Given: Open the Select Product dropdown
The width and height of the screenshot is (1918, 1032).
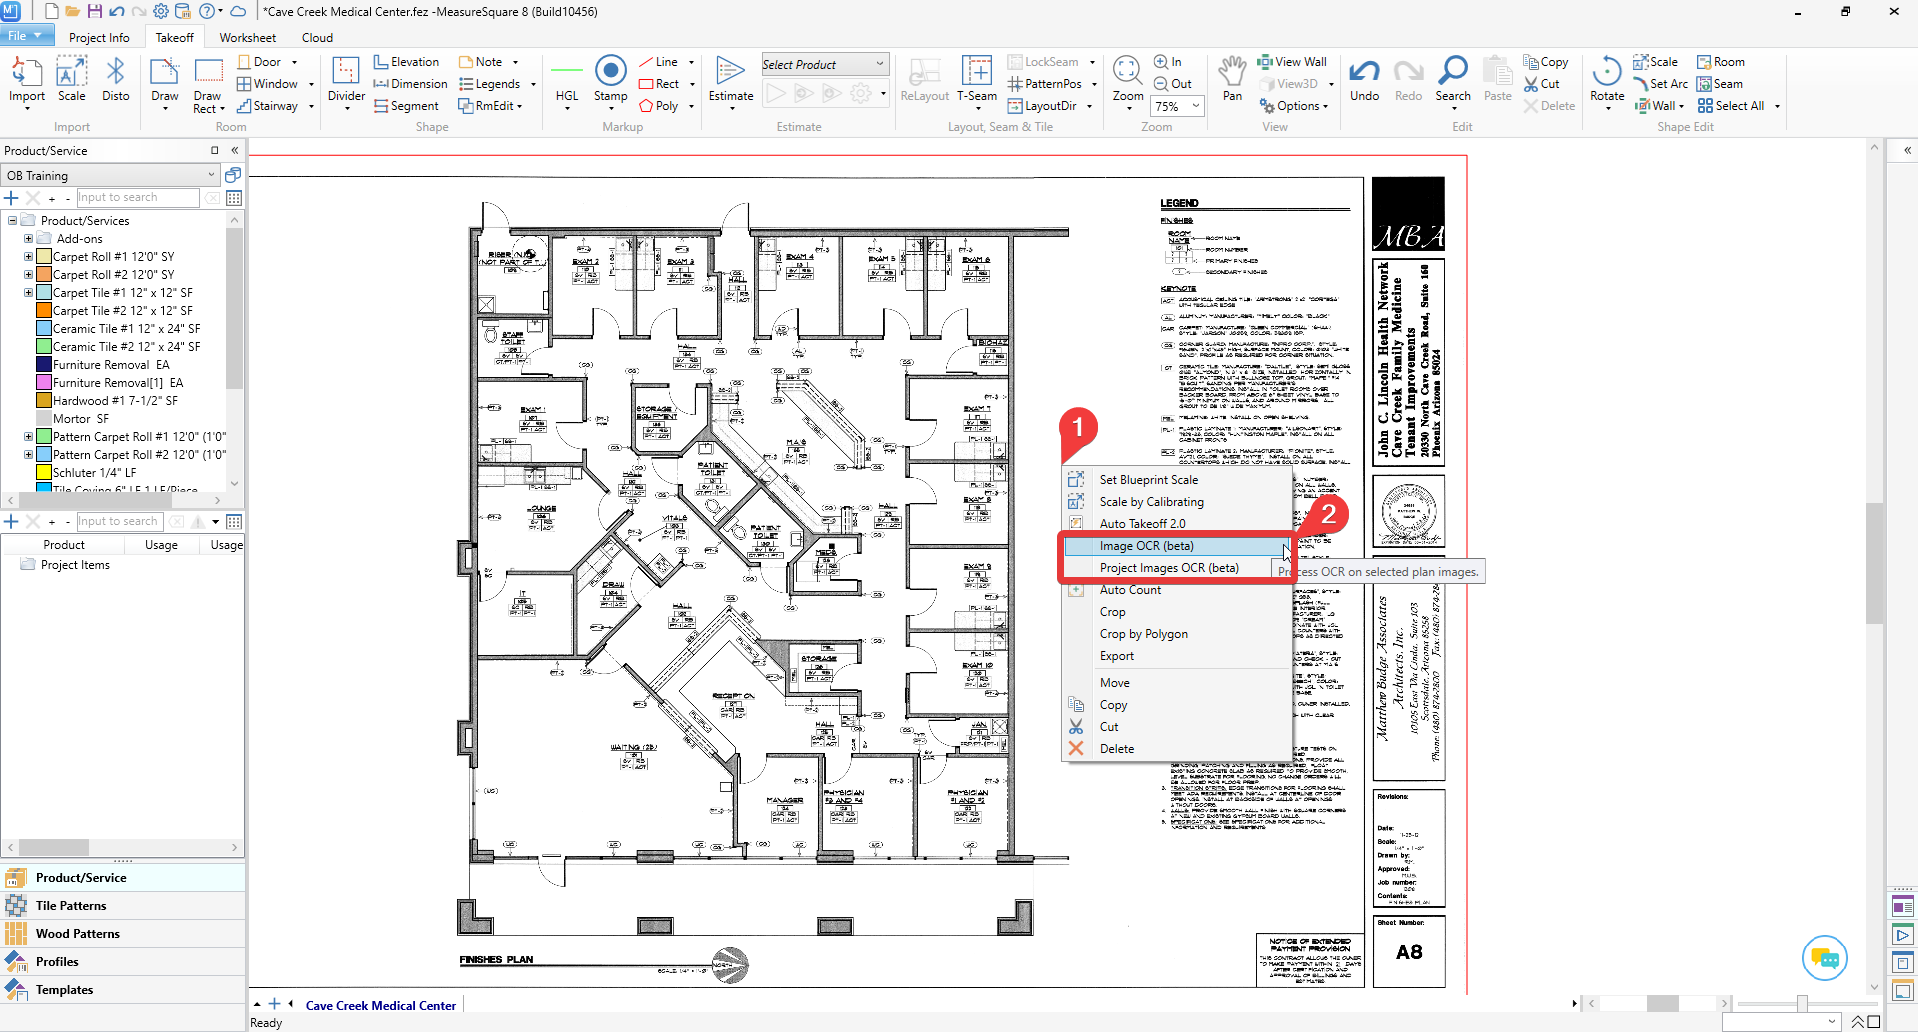Looking at the screenshot, I should [x=825, y=64].
